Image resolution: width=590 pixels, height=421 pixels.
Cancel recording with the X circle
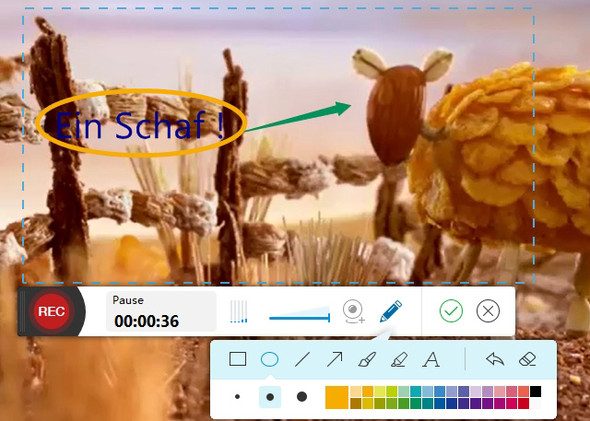(488, 311)
